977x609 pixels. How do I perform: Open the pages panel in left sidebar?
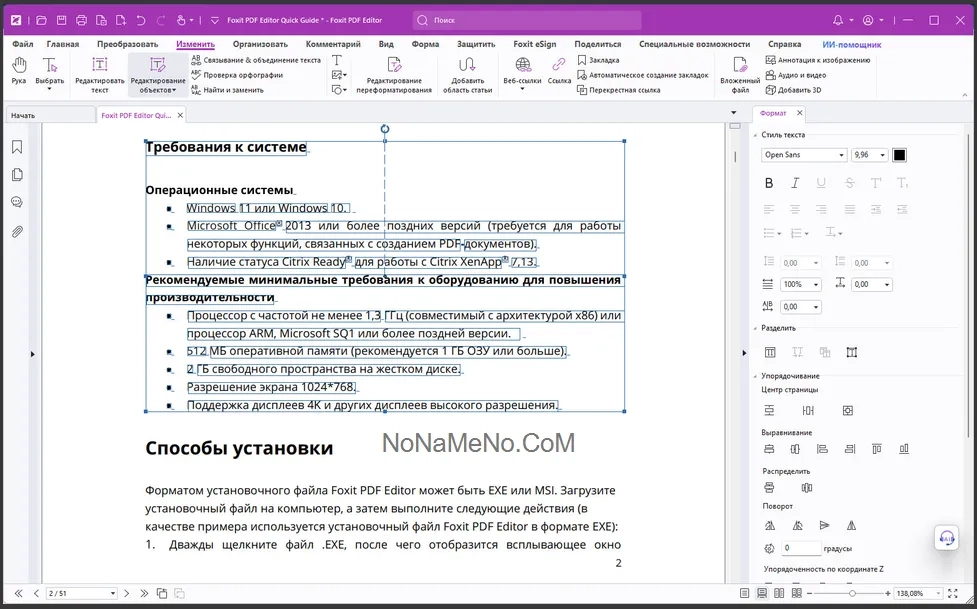pyautogui.click(x=17, y=175)
